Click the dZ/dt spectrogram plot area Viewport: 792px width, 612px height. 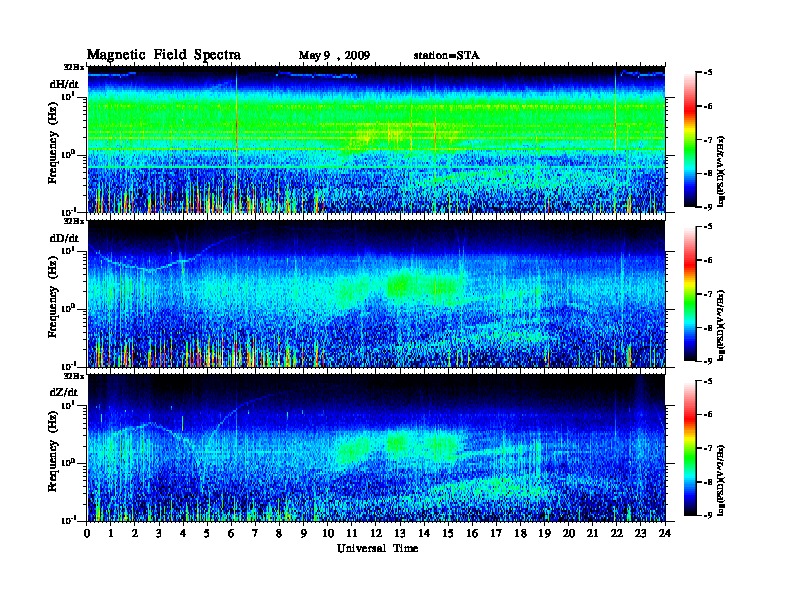pyautogui.click(x=376, y=448)
